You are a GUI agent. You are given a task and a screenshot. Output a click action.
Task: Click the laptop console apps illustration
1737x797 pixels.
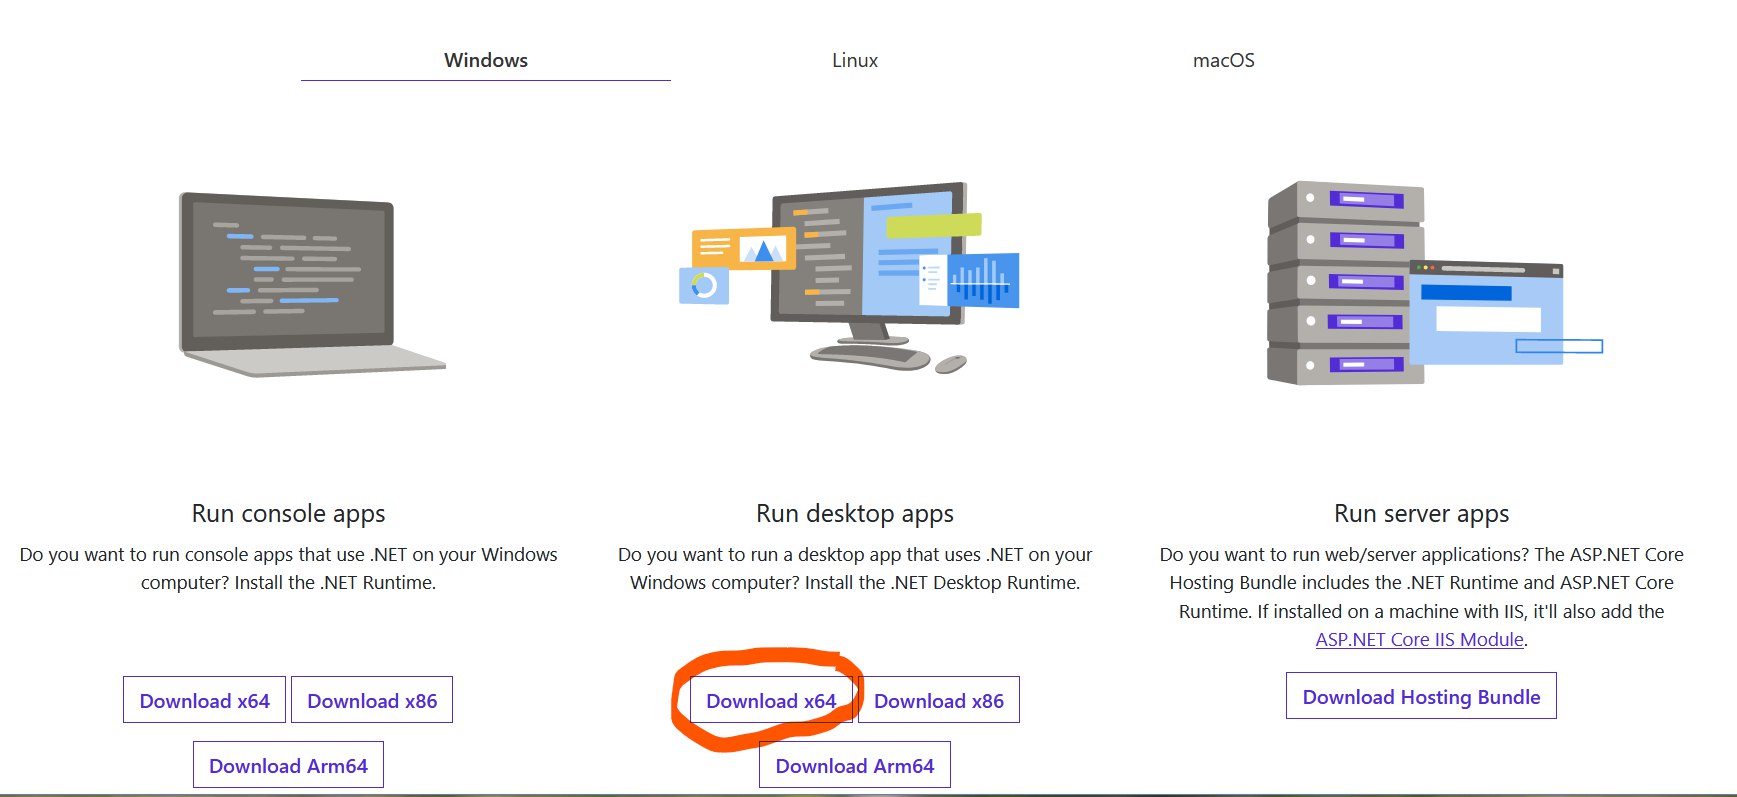pyautogui.click(x=312, y=285)
